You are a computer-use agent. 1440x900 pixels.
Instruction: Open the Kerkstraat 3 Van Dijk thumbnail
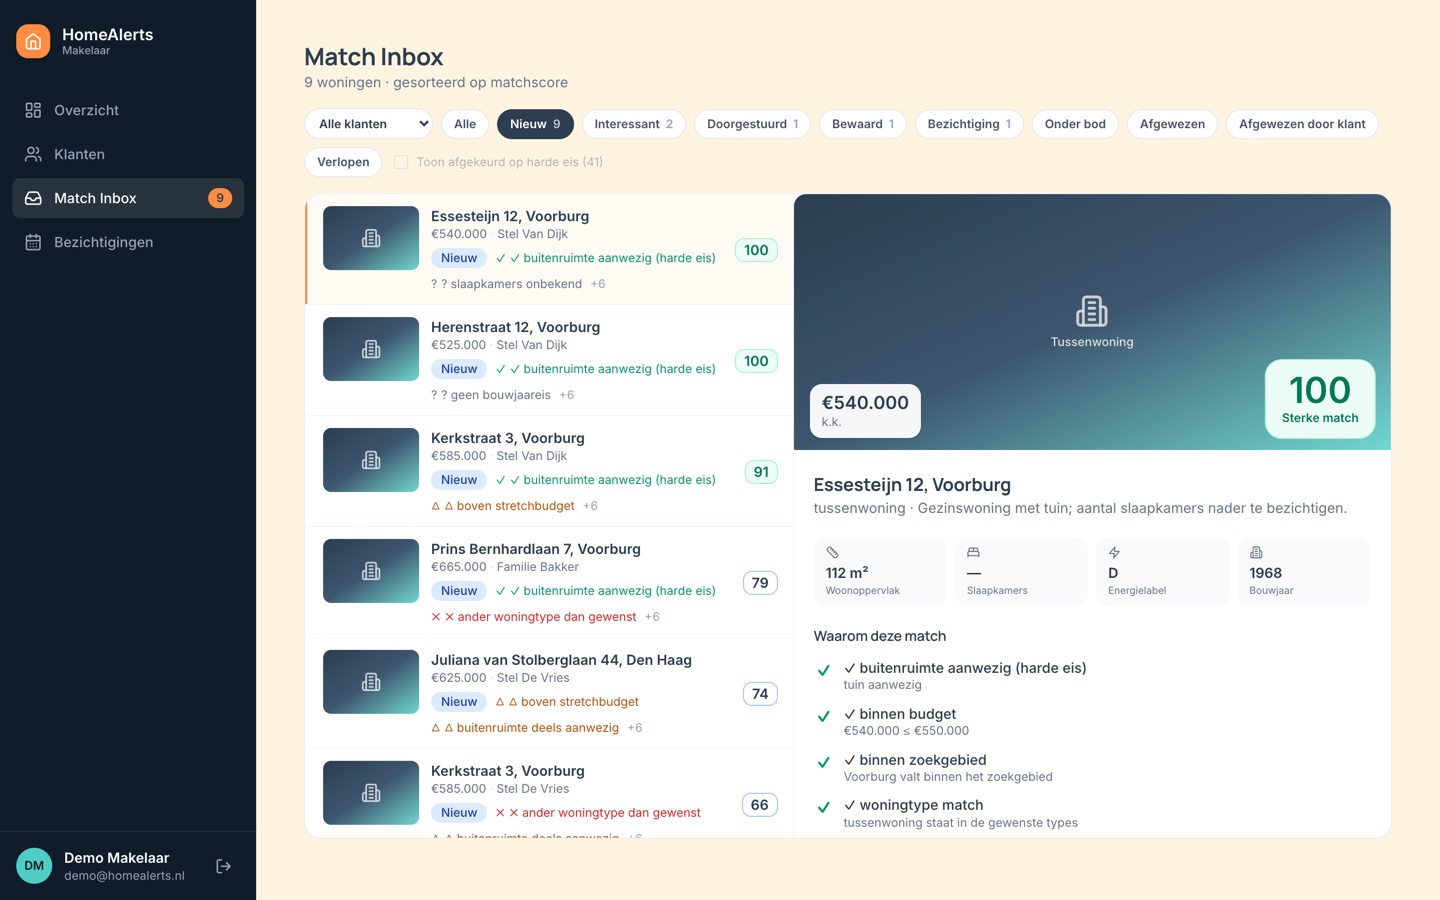[x=371, y=460]
